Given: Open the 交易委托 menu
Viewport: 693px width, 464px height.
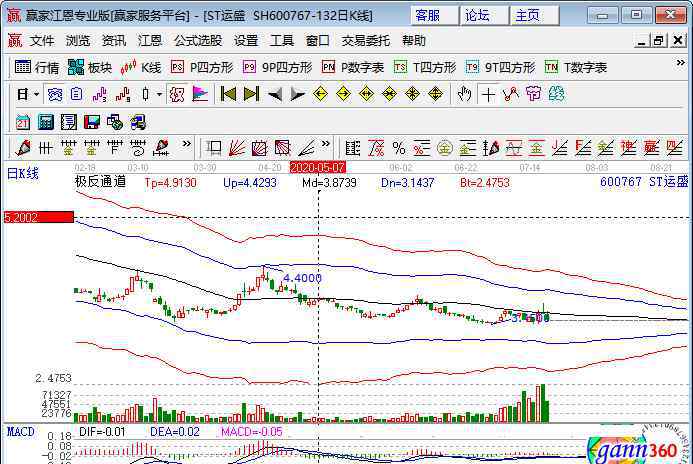Looking at the screenshot, I should [366, 40].
